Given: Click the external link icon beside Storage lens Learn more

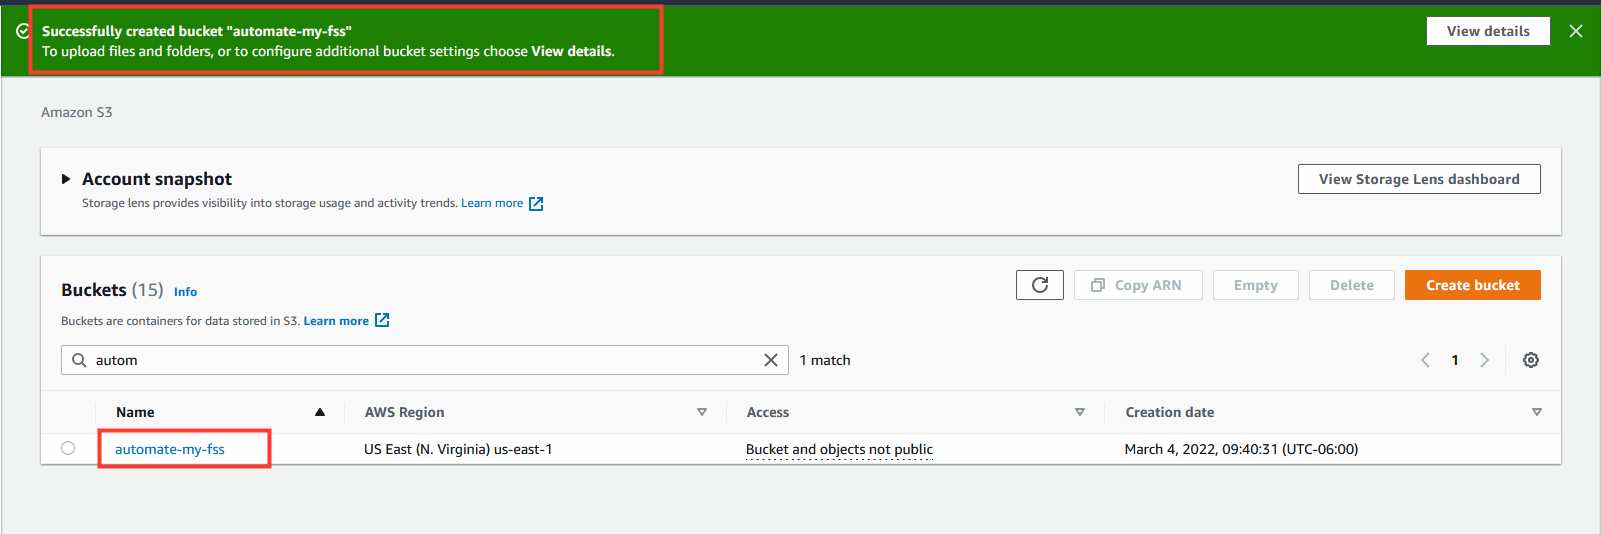Looking at the screenshot, I should click(536, 204).
